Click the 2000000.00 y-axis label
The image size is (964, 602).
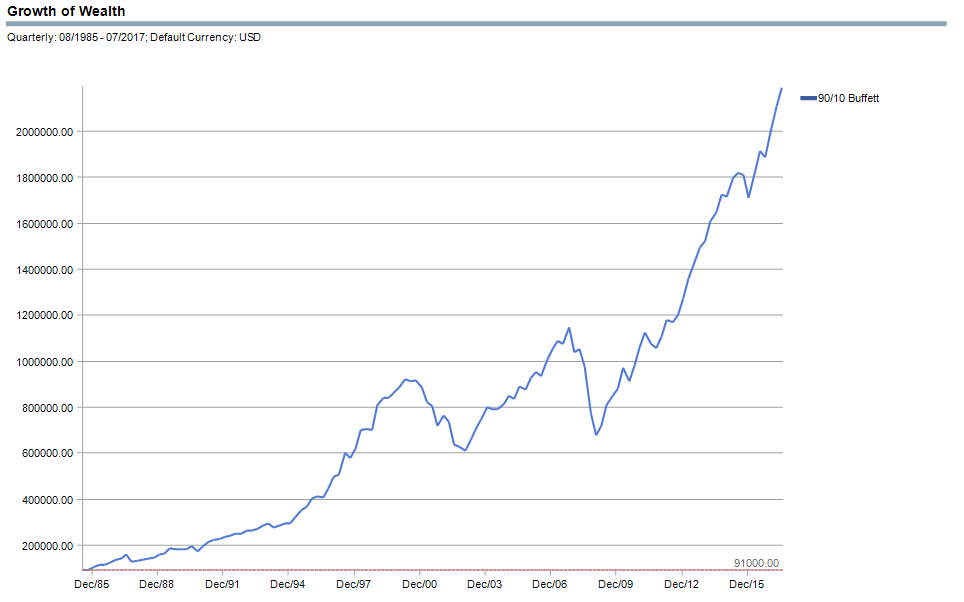[45, 132]
